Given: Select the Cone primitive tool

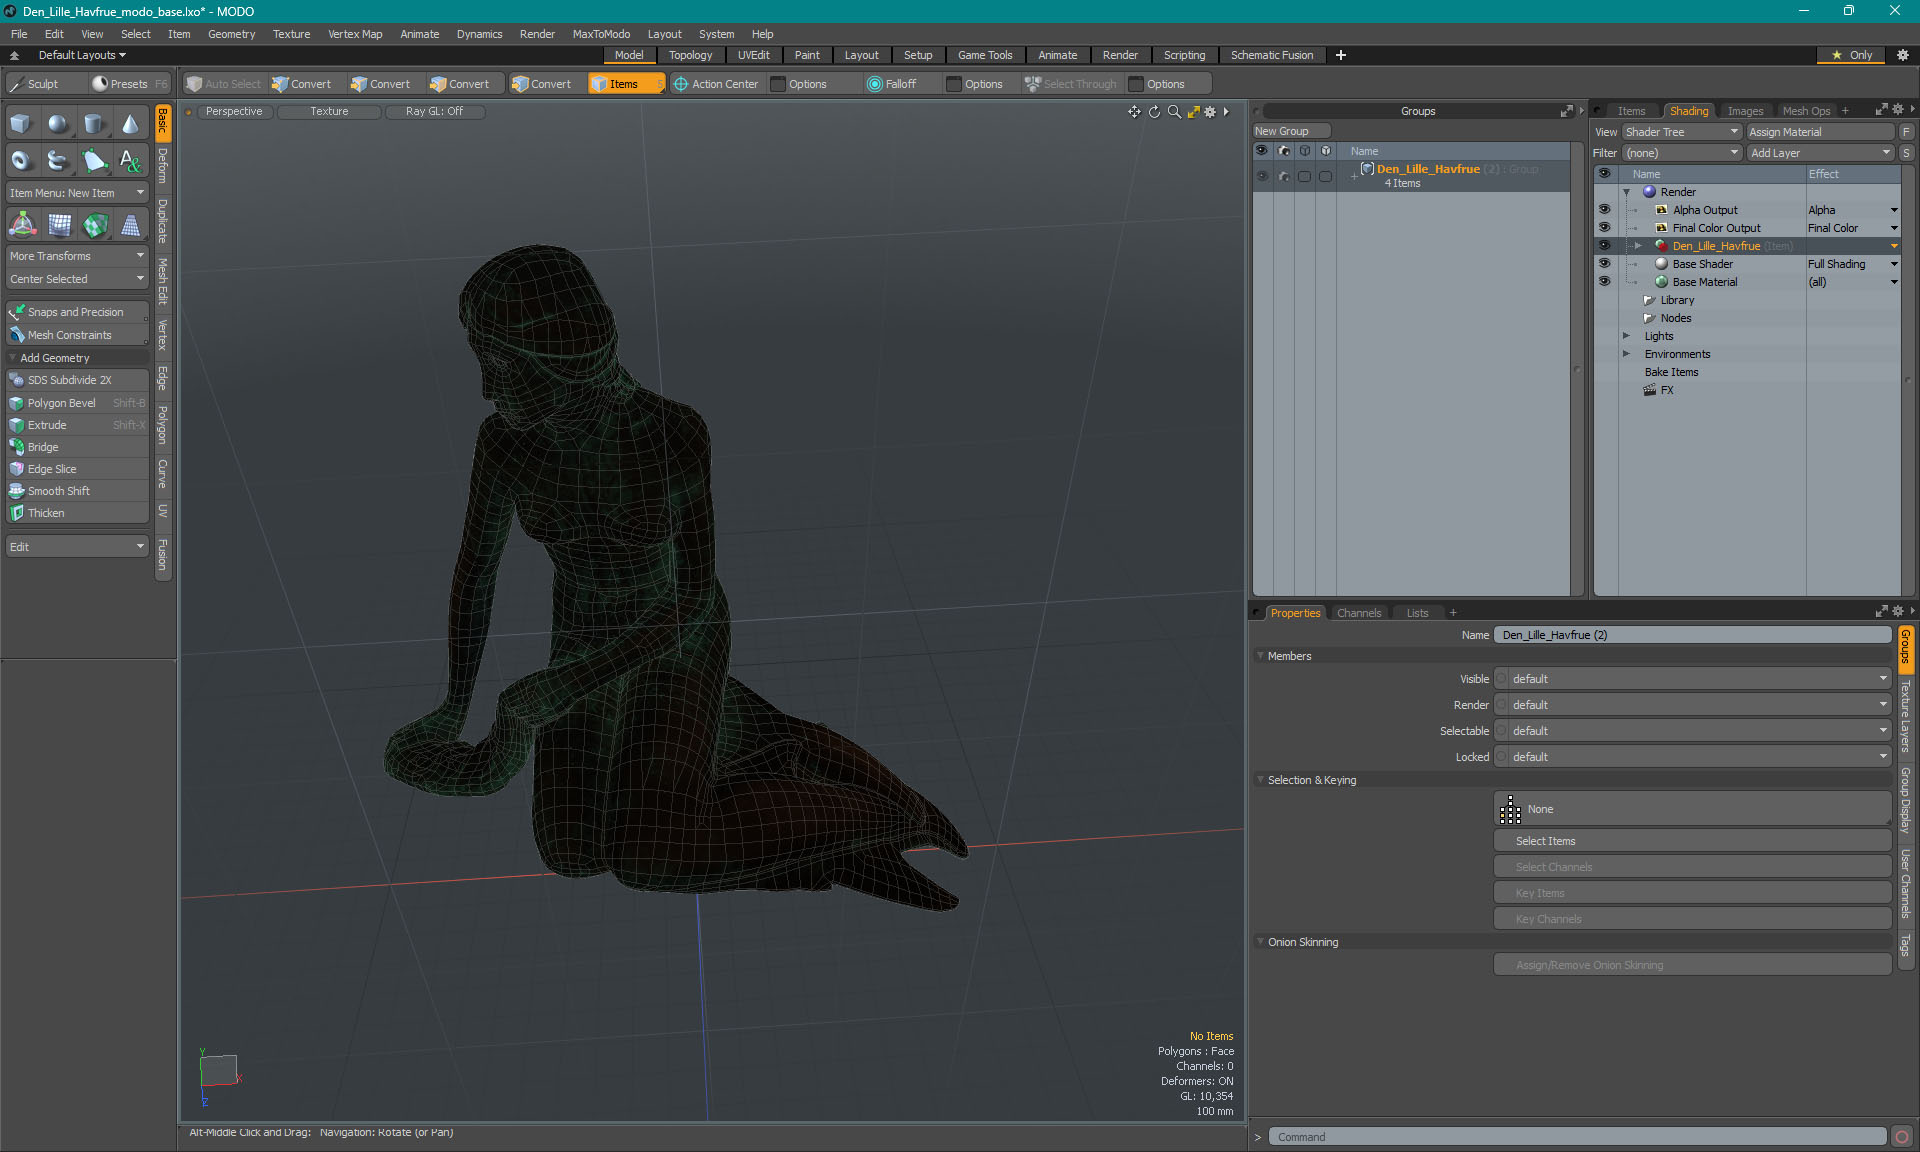Looking at the screenshot, I should [x=130, y=124].
